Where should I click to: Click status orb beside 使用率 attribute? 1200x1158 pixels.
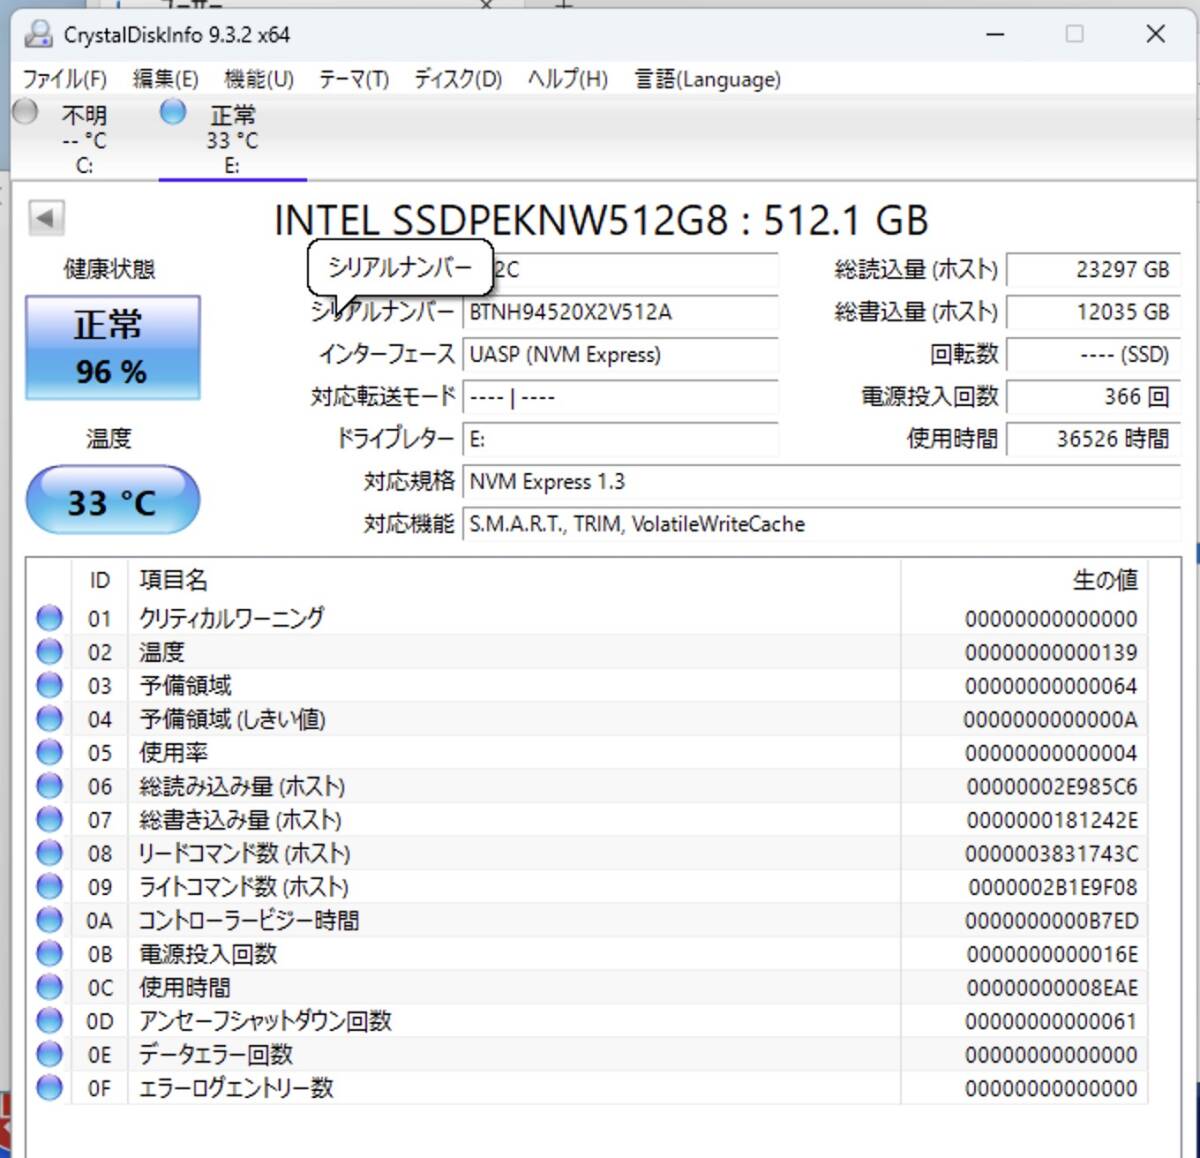coord(49,752)
